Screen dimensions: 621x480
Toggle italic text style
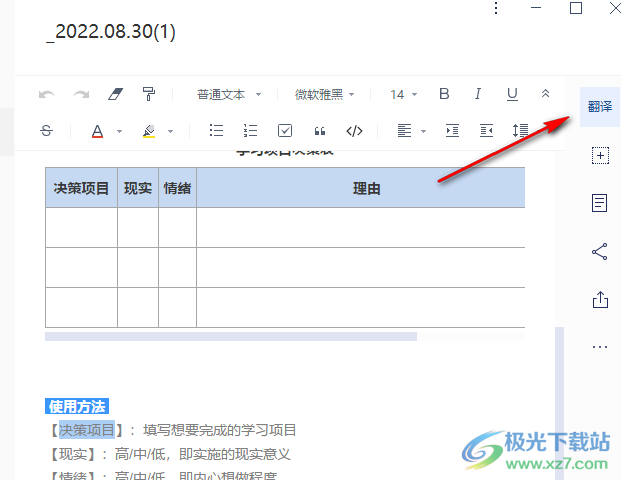tap(478, 94)
